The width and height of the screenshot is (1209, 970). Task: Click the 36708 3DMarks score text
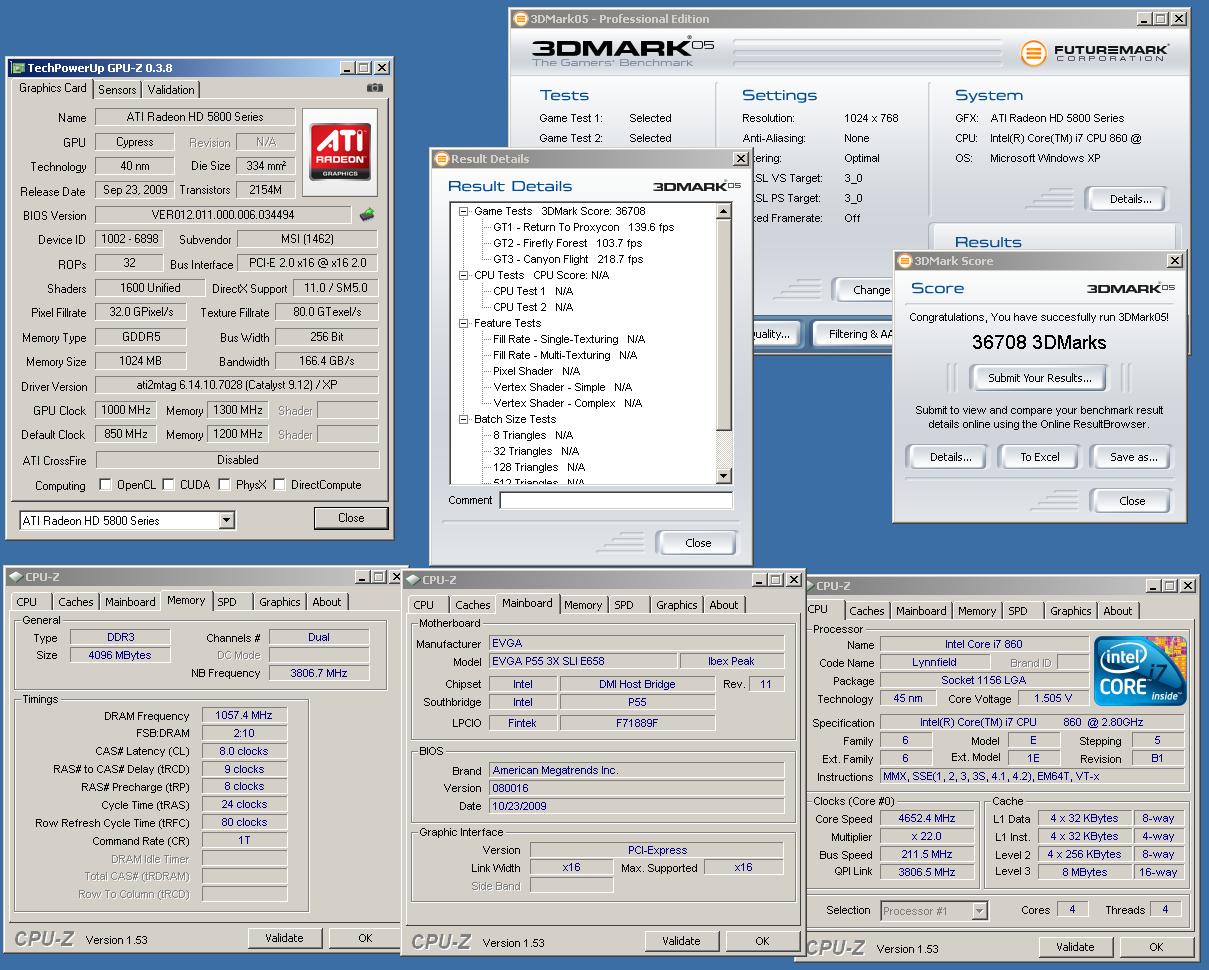(x=1039, y=342)
